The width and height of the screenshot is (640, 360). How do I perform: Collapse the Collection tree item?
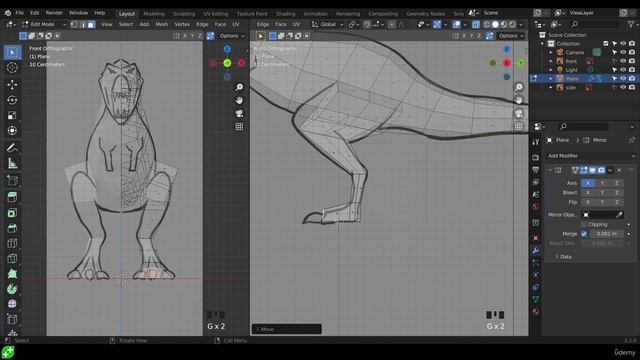coord(542,44)
